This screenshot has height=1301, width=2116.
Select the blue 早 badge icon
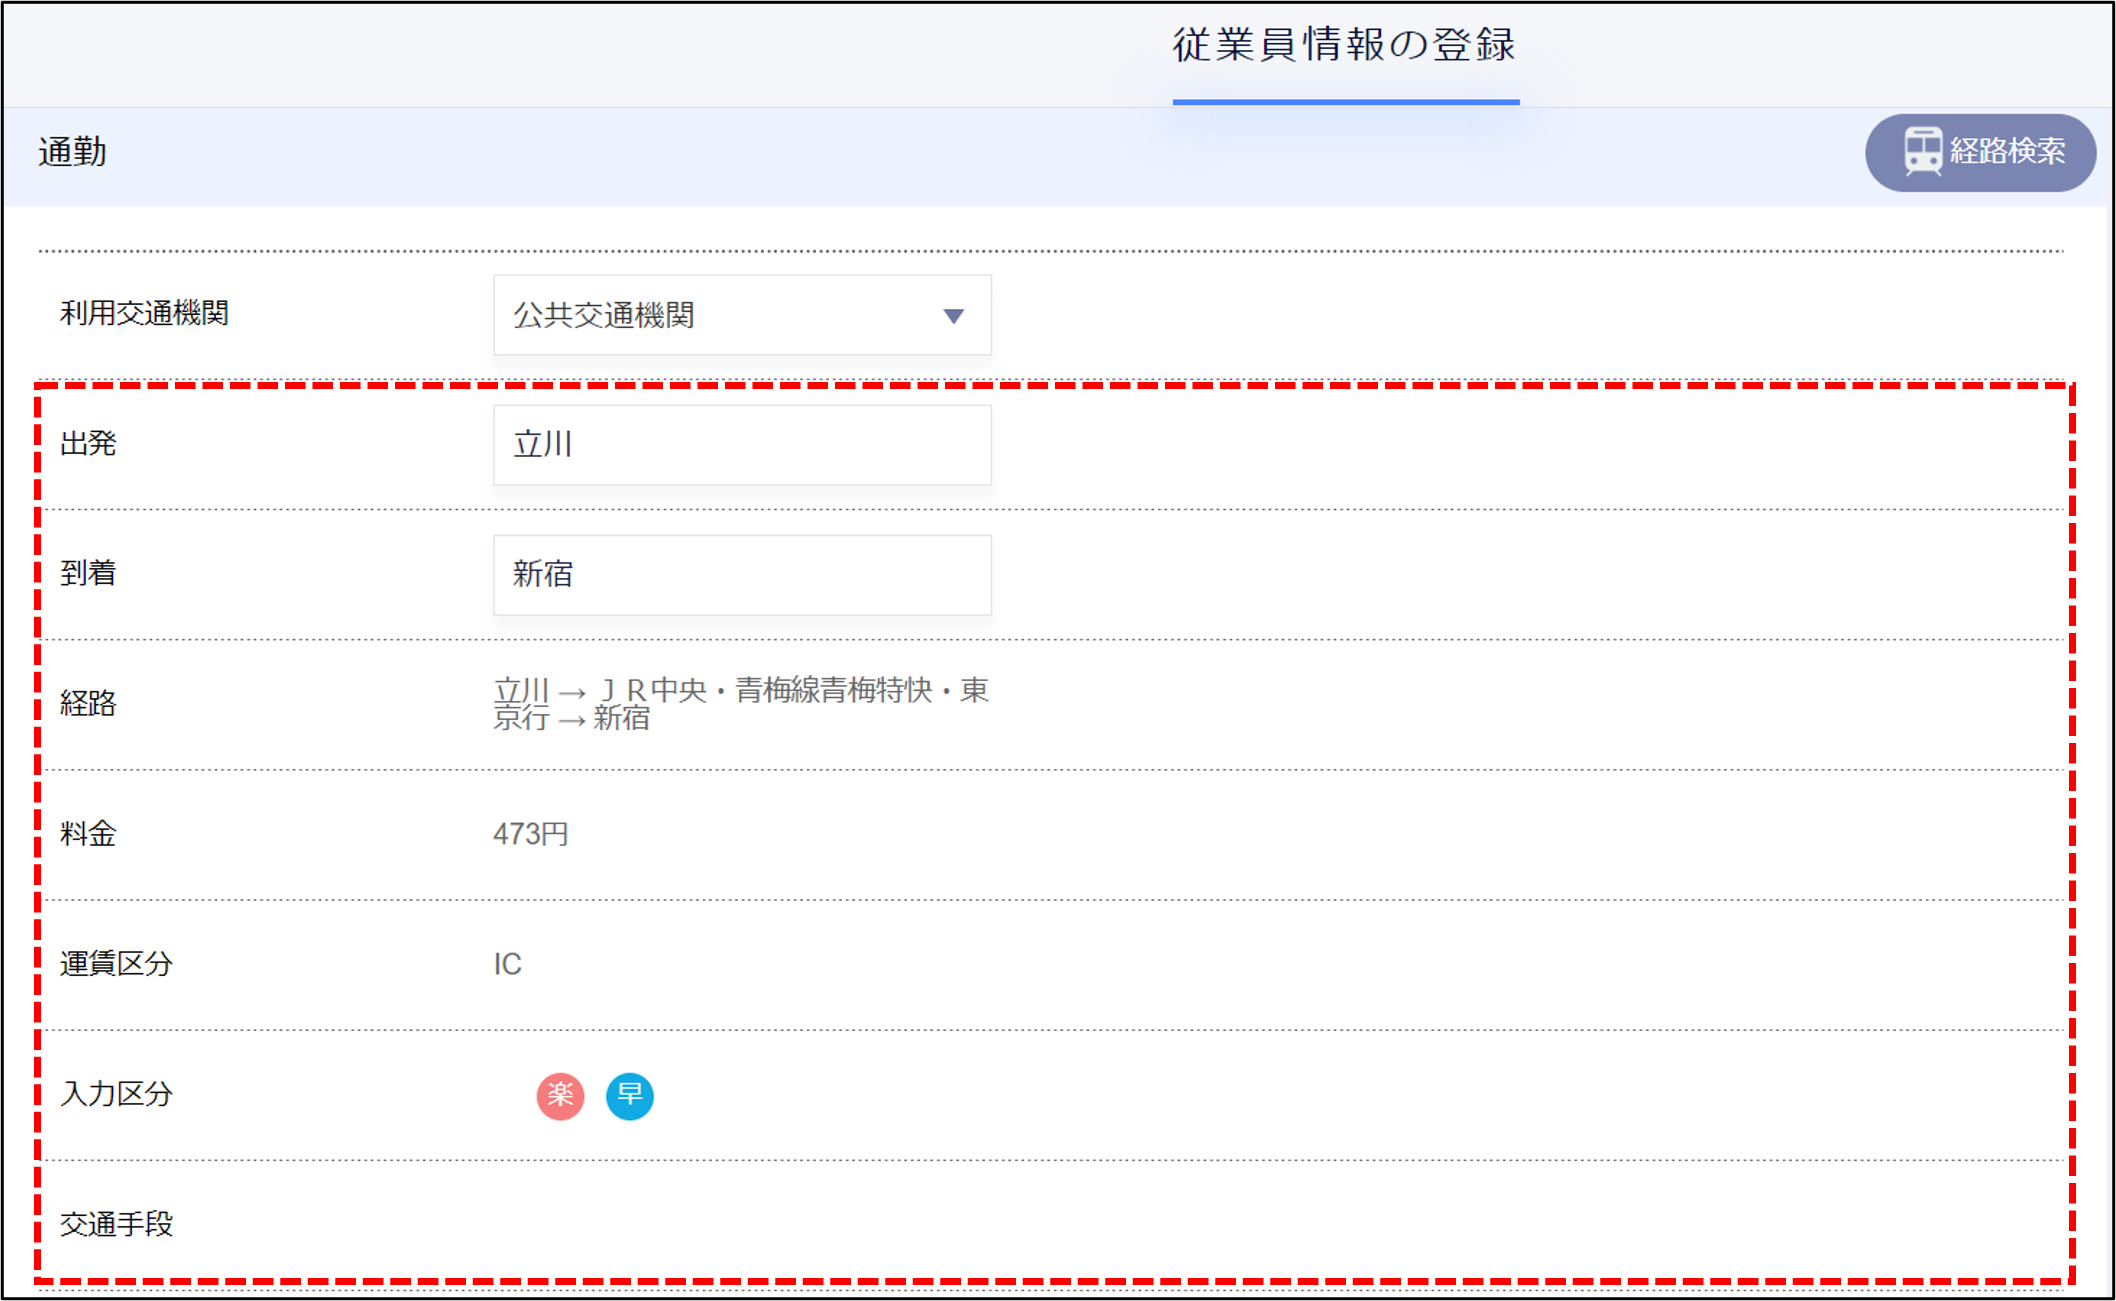[x=630, y=1095]
